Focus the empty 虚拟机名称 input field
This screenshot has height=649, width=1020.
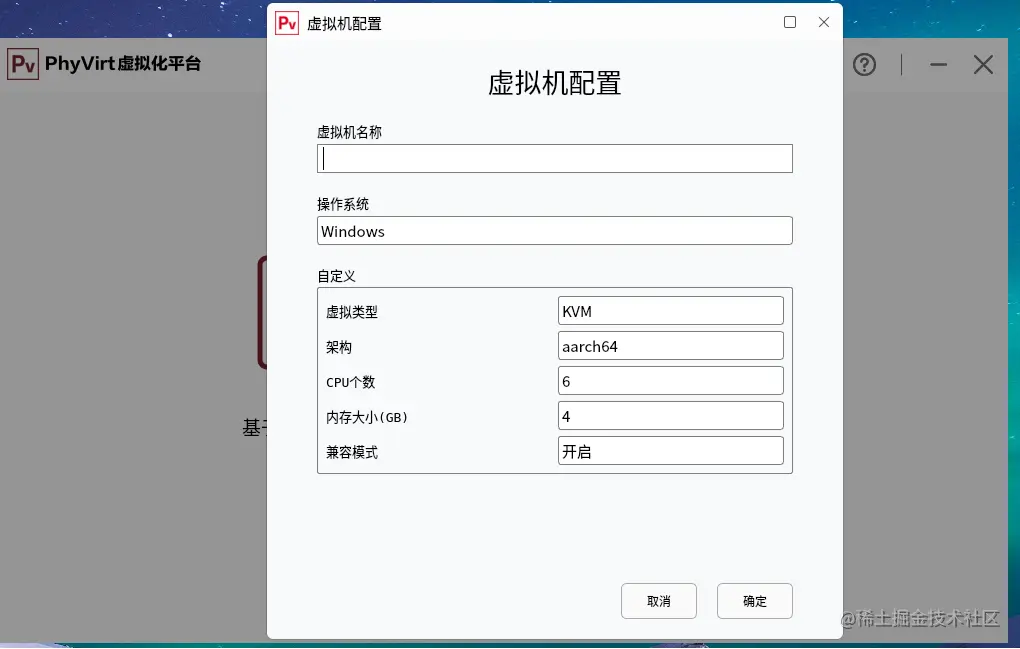(554, 158)
